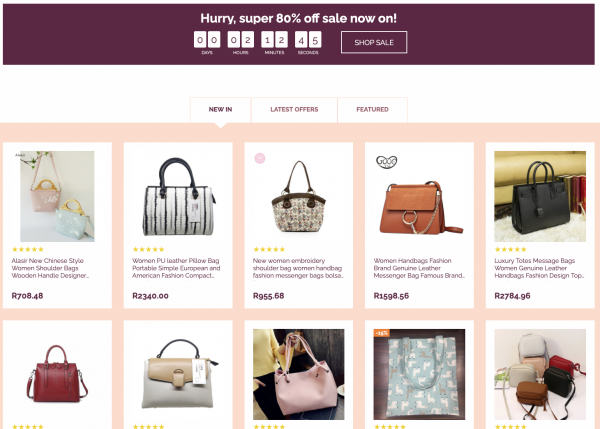Image resolution: width=600 pixels, height=429 pixels.
Task: Click the SHOP SALE button
Action: [374, 42]
